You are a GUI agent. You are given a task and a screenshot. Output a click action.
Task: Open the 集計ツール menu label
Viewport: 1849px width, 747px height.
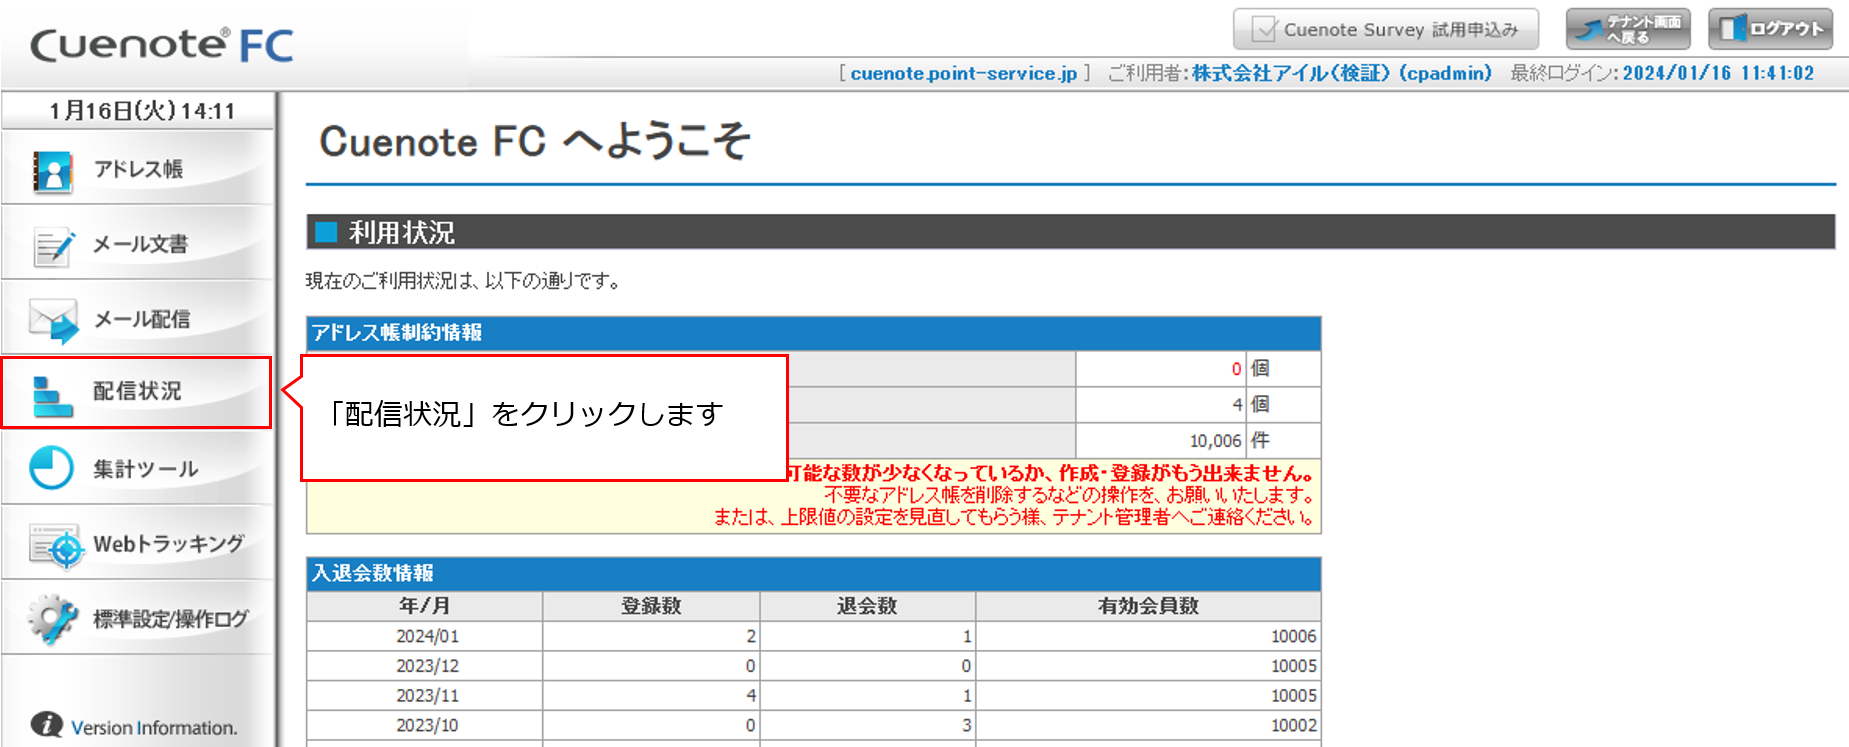pyautogui.click(x=145, y=469)
